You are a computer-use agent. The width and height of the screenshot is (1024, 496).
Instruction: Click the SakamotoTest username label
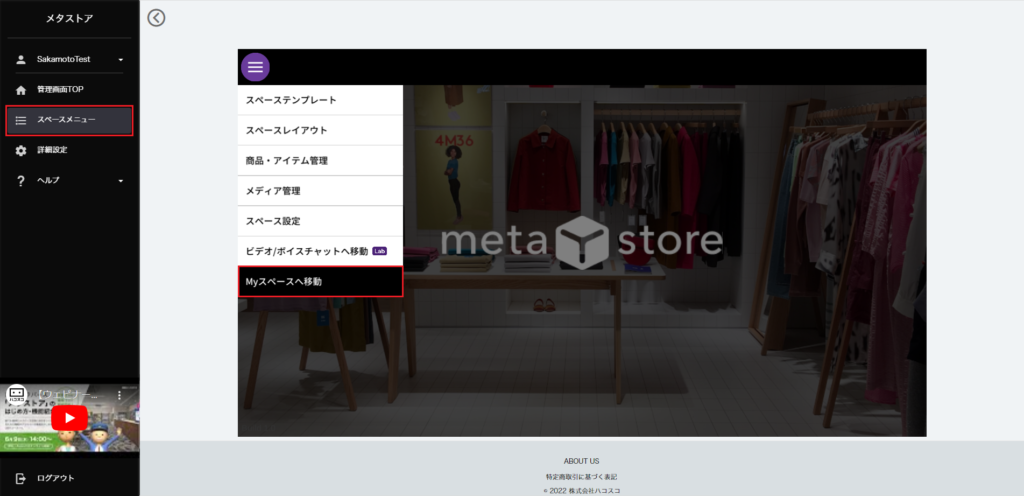(x=63, y=59)
